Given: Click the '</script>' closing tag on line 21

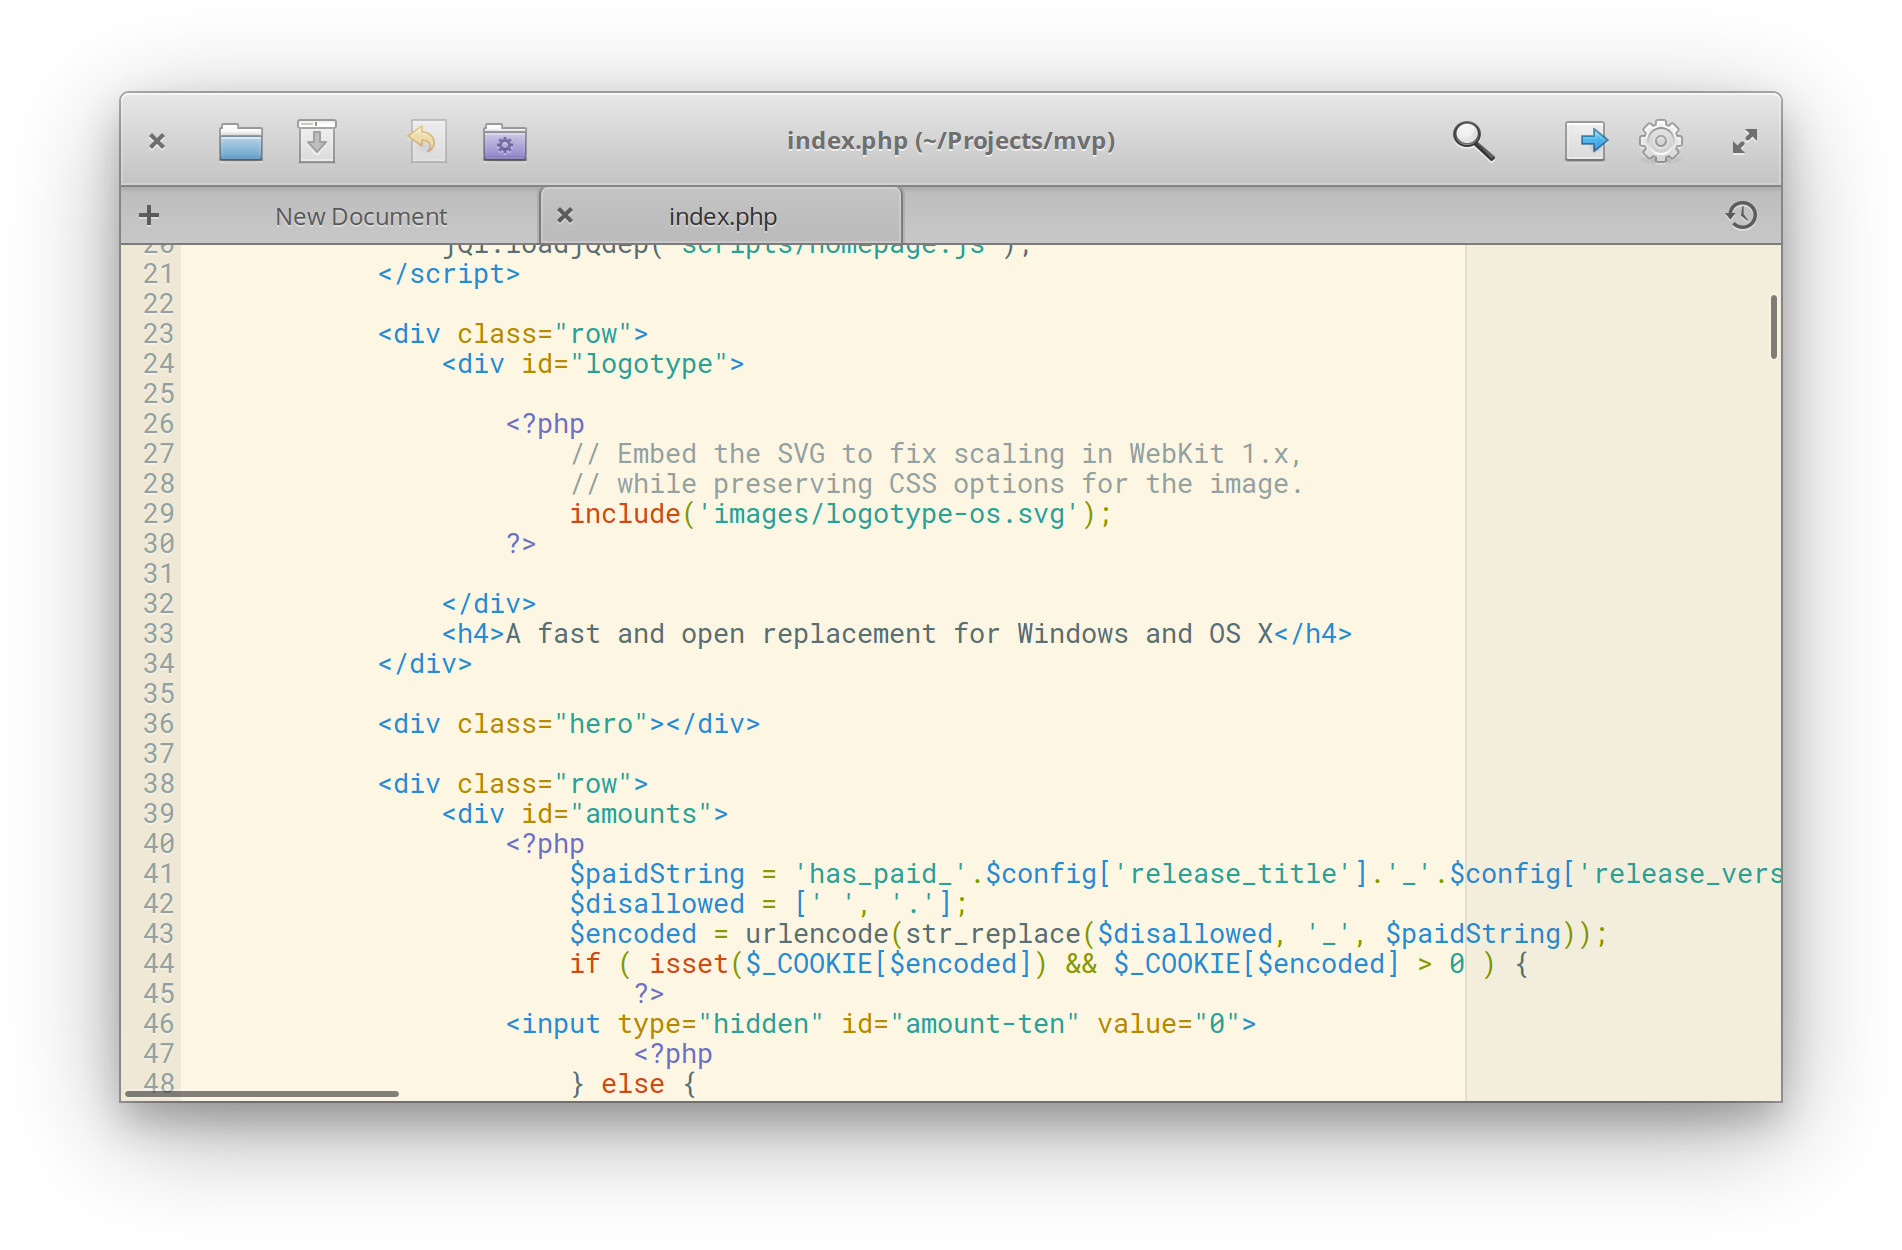Looking at the screenshot, I should click(449, 274).
